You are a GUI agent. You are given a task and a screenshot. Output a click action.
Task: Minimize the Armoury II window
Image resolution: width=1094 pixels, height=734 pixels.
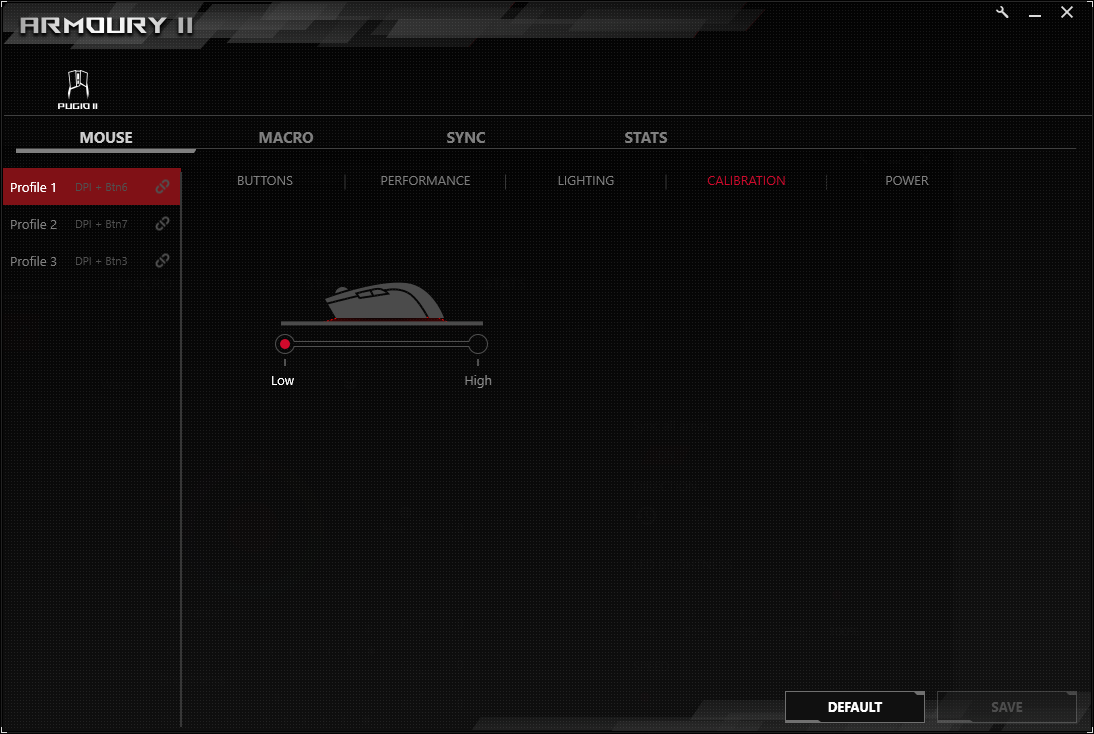1035,14
